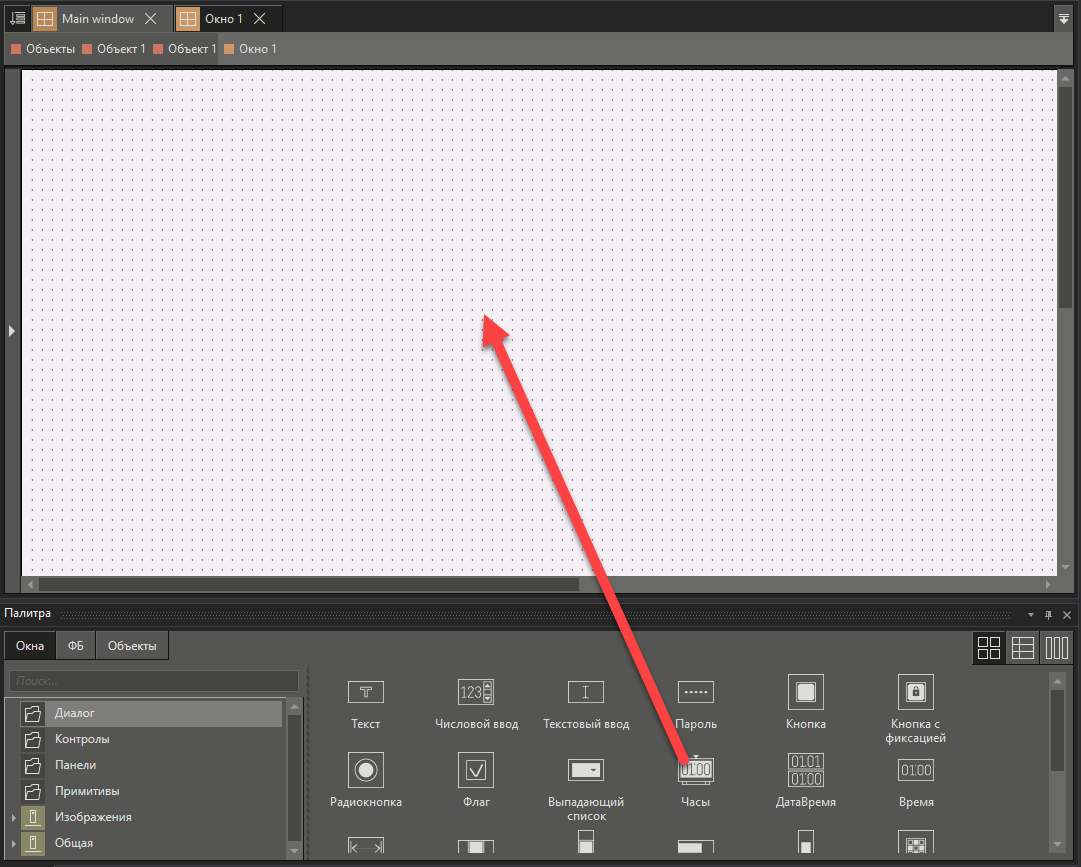Screen dimensions: 1081x867
Task: Pick the Числовой ввод palette element
Action: tap(476, 692)
